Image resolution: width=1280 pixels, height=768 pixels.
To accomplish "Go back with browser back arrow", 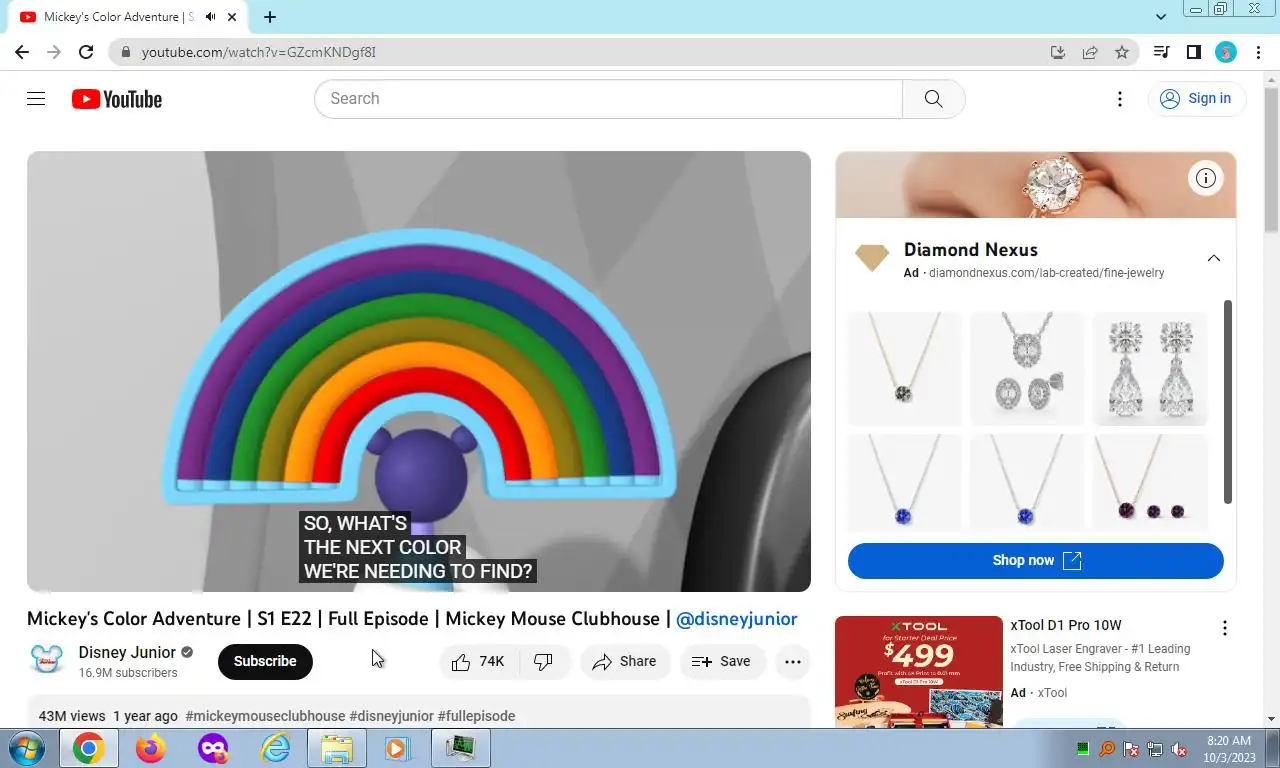I will tap(22, 52).
